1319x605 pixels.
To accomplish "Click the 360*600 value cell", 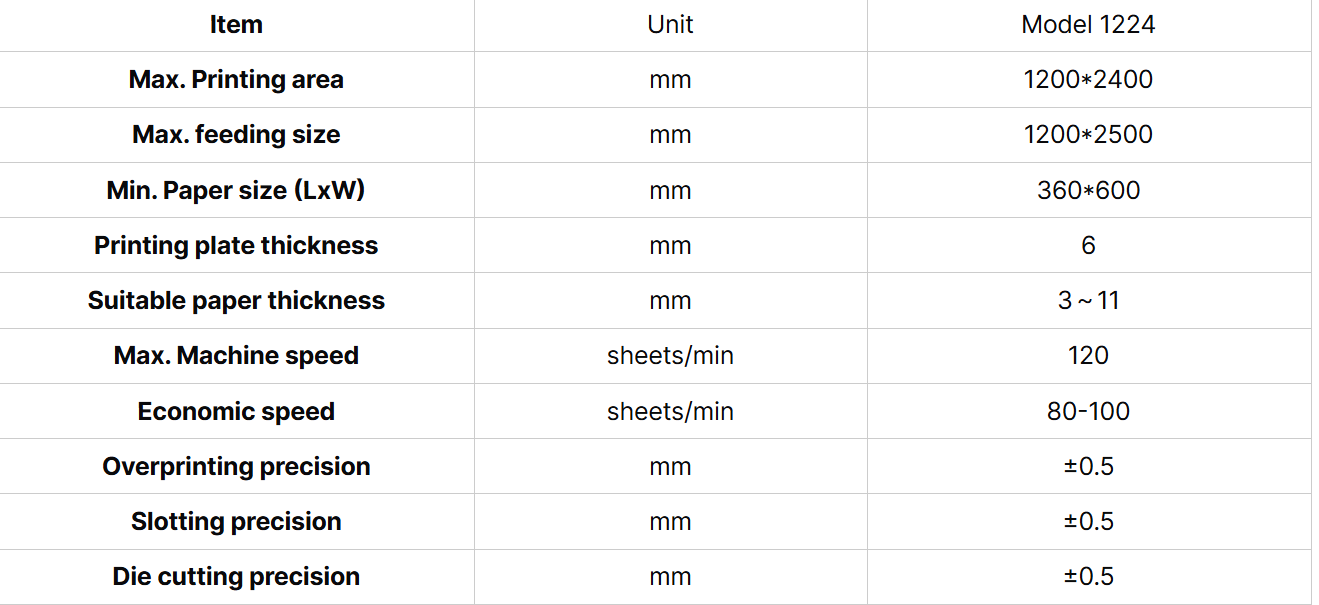I will pyautogui.click(x=1088, y=190).
